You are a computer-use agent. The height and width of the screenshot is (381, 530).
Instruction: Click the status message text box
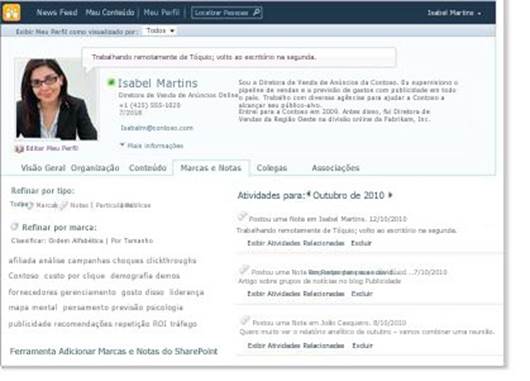point(239,57)
